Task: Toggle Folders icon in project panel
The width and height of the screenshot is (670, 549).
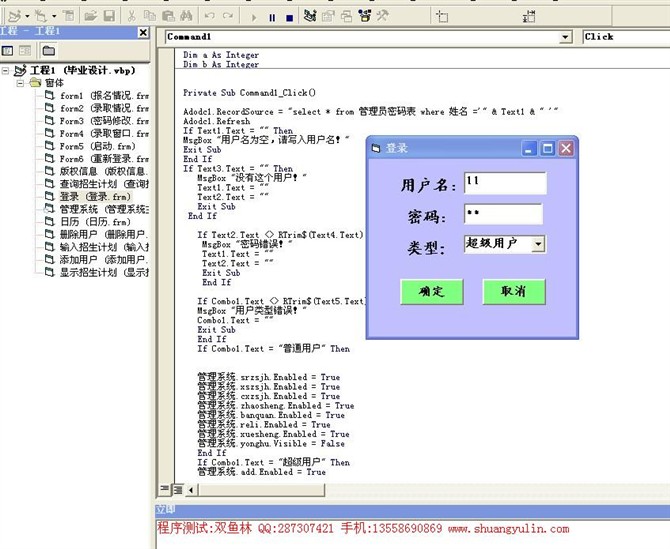Action: pyautogui.click(x=48, y=50)
